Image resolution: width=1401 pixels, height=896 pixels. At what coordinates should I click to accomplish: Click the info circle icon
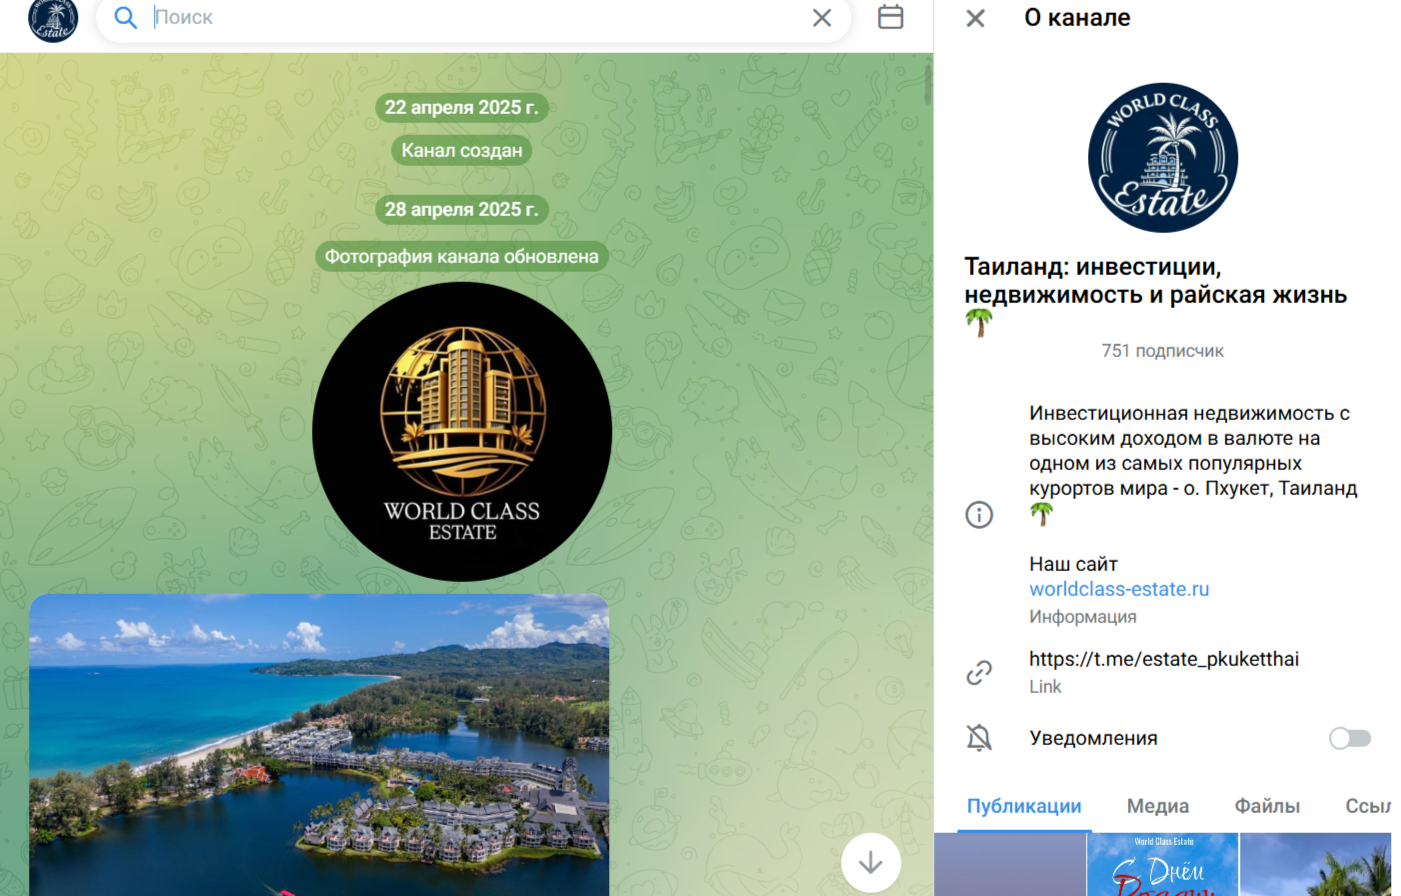point(979,514)
